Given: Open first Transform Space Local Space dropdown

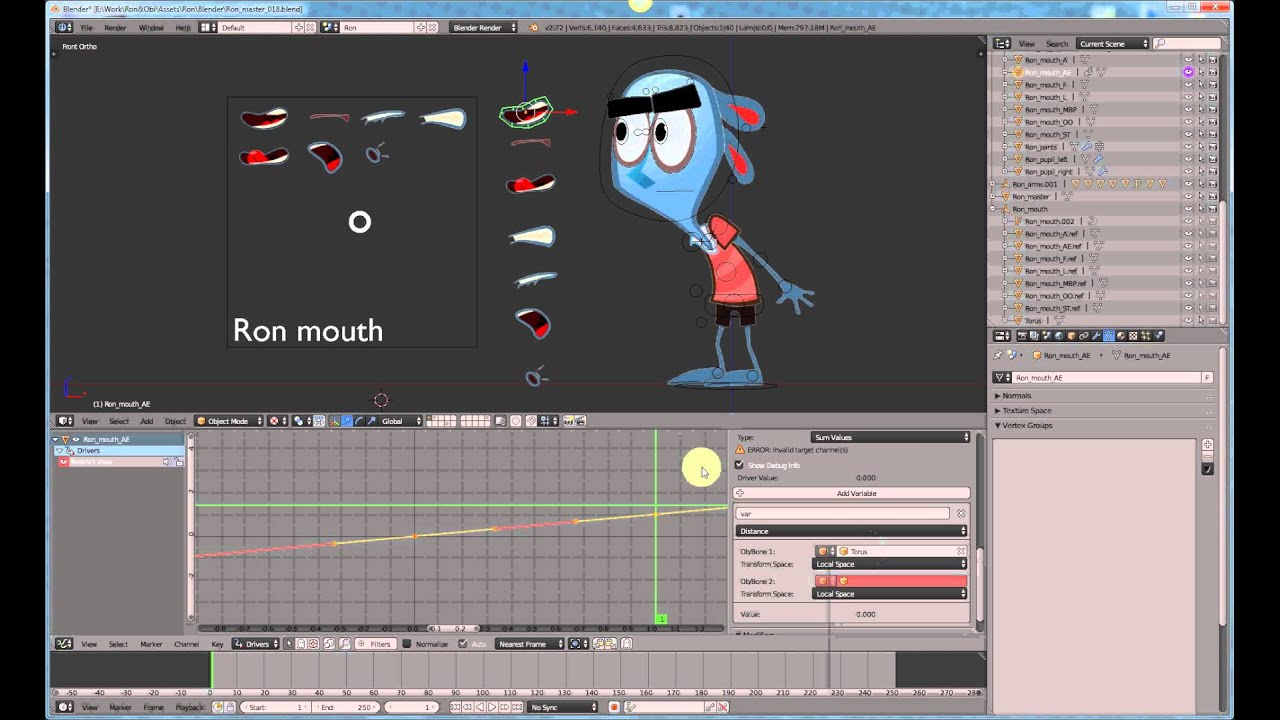Looking at the screenshot, I should pyautogui.click(x=889, y=564).
